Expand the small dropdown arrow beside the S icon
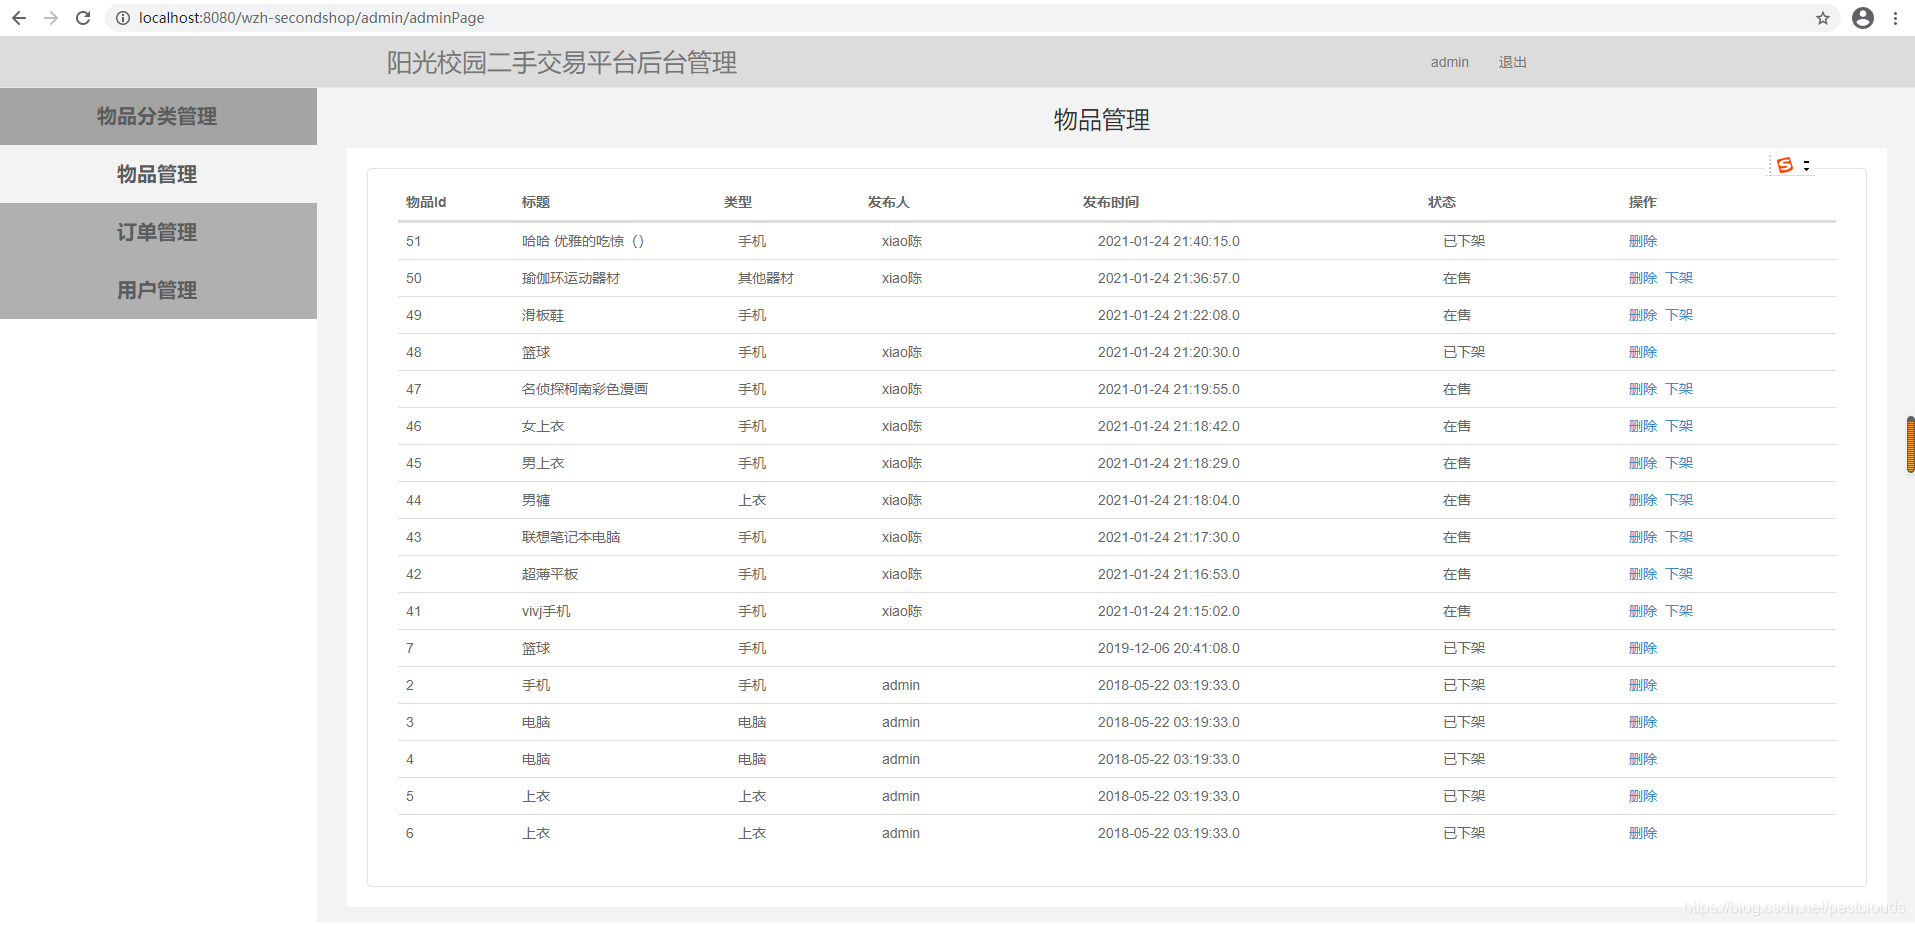 1806,165
